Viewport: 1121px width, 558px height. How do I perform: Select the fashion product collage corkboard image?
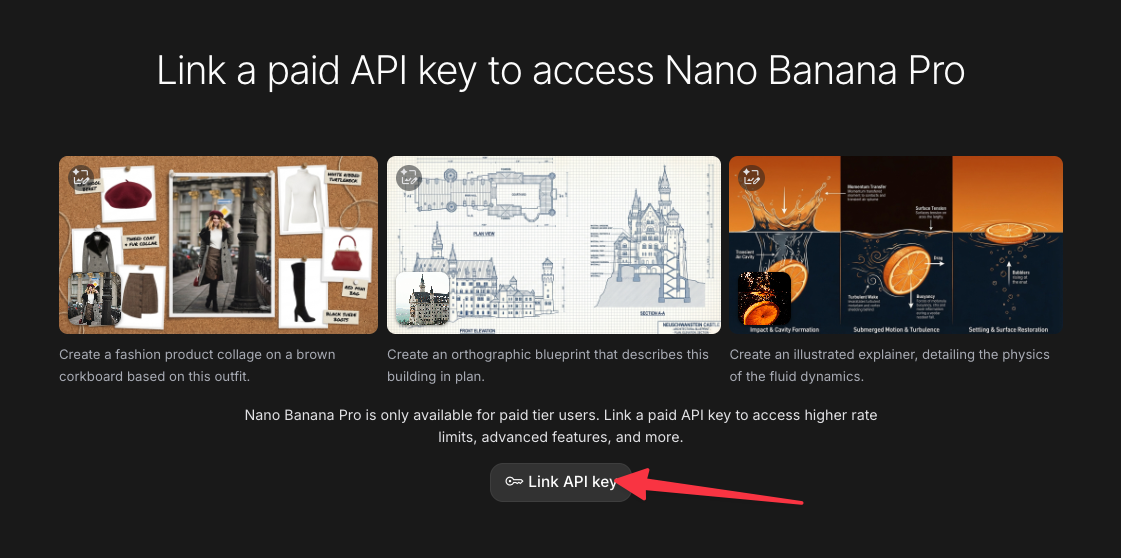(218, 244)
